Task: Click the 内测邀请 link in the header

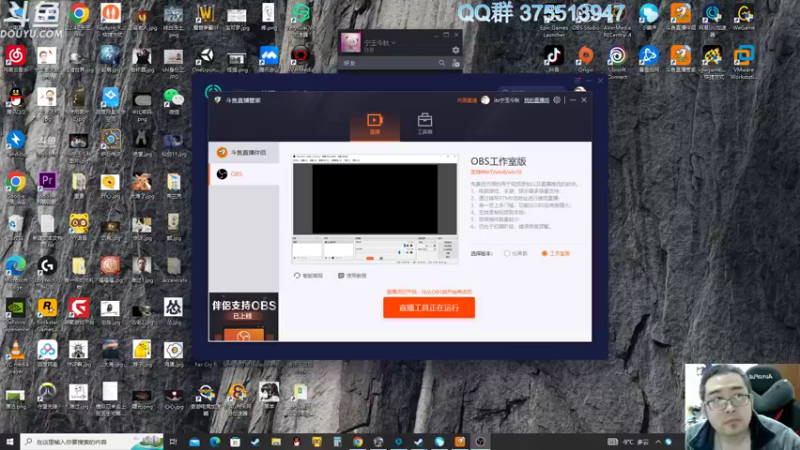Action: (467, 101)
